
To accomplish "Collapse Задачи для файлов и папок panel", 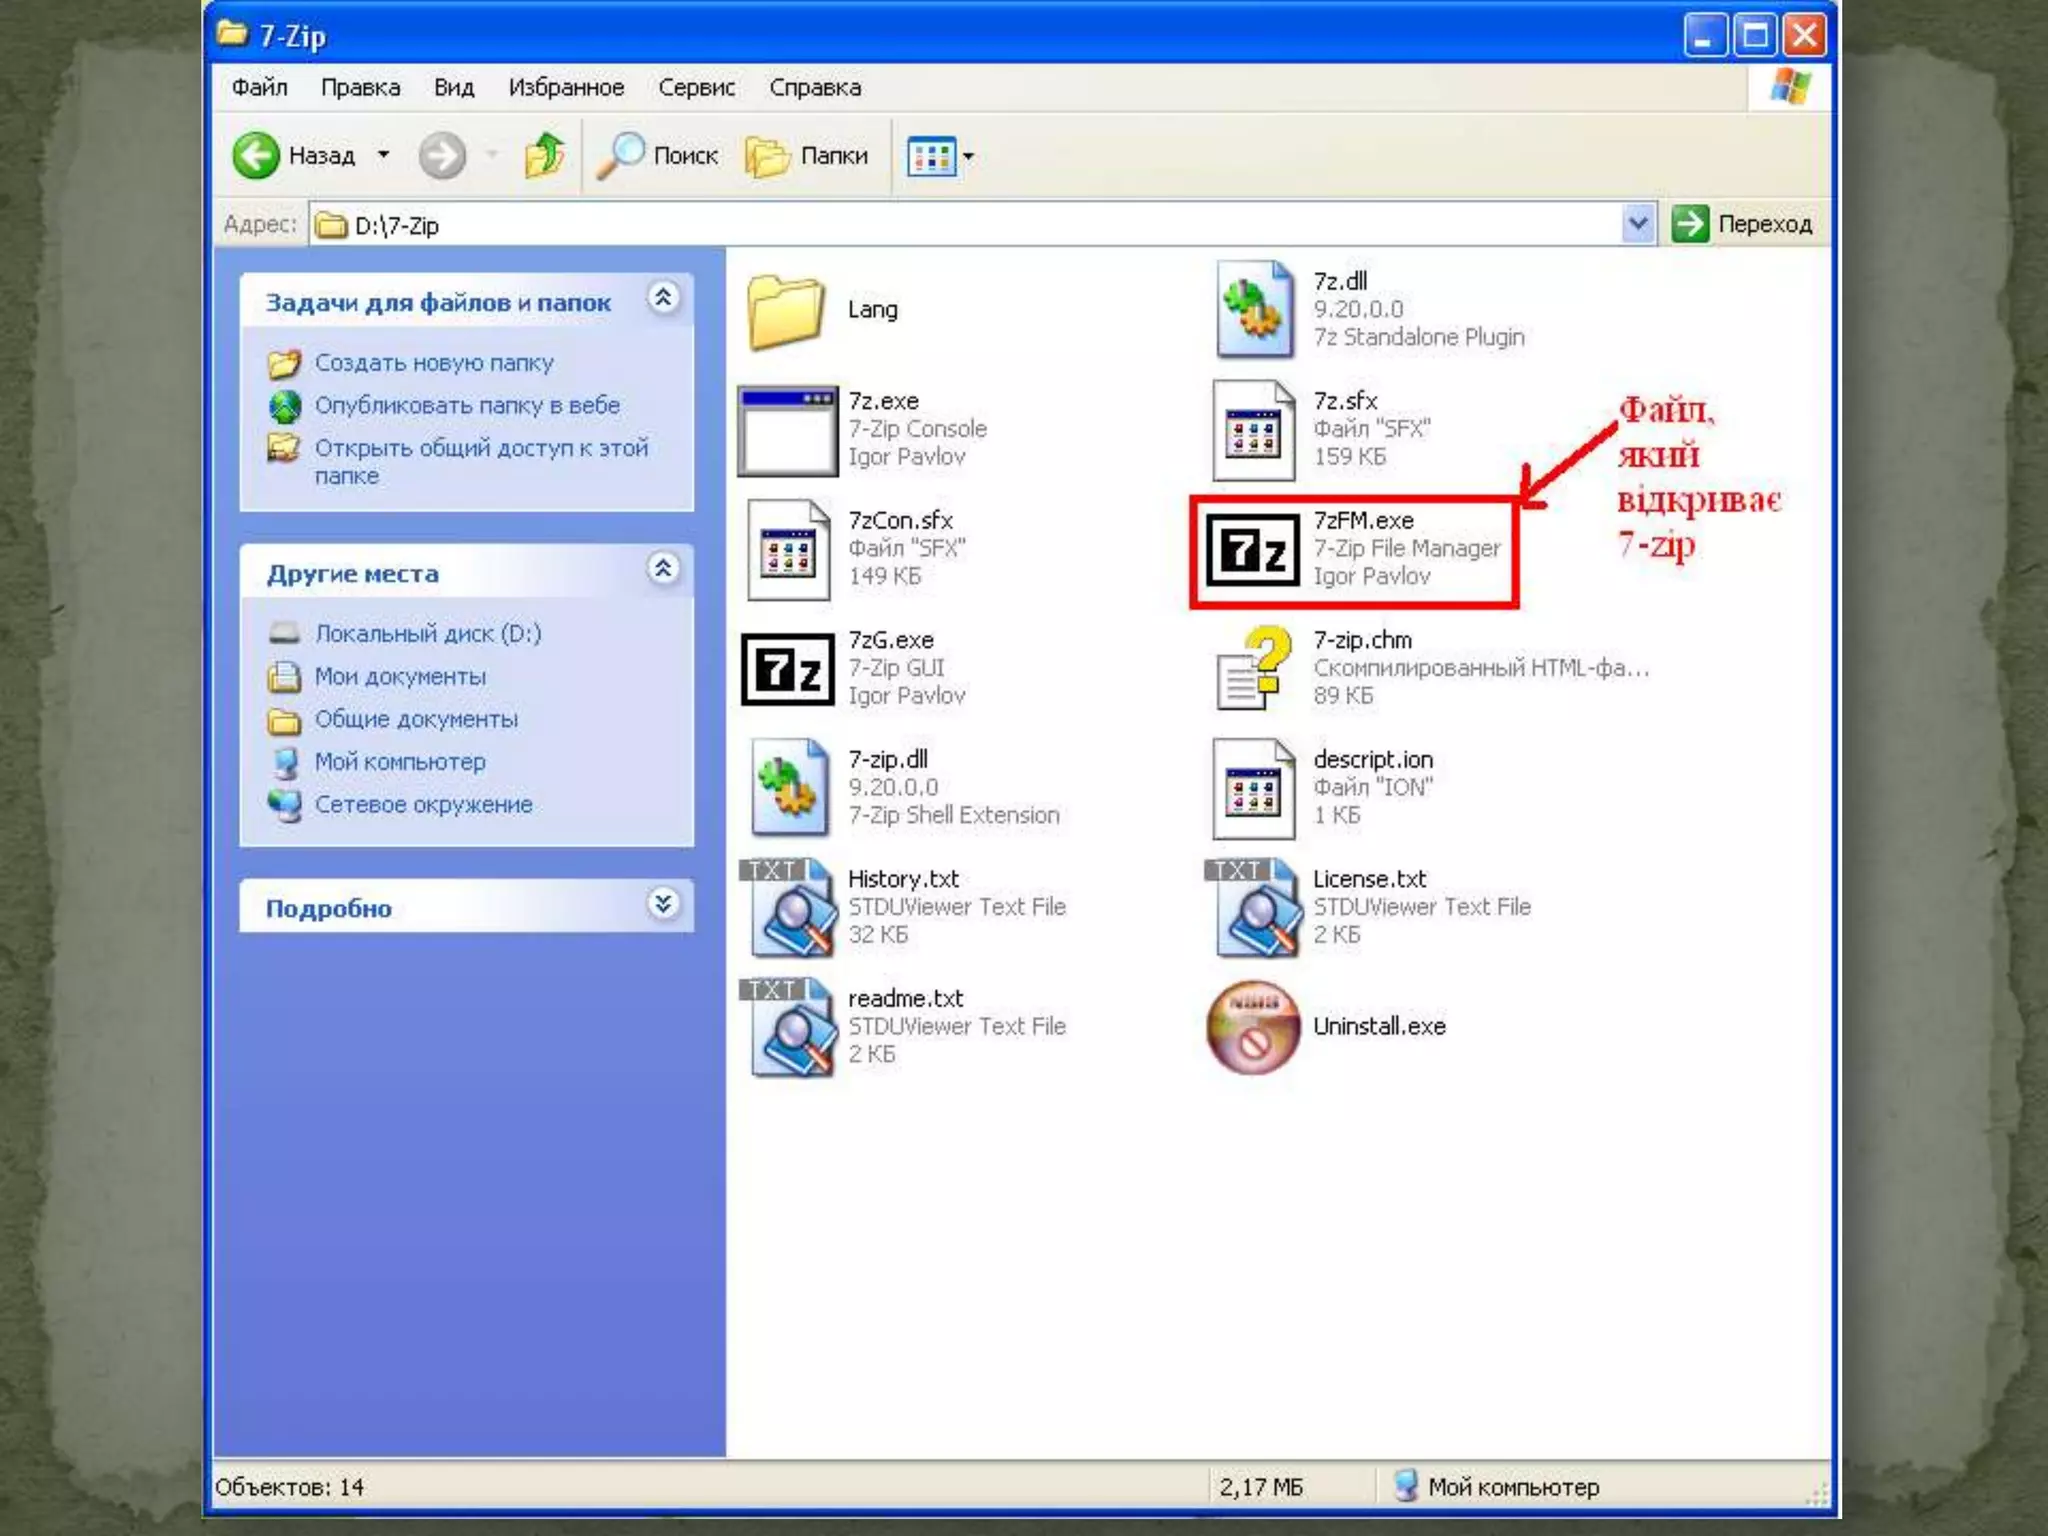I will click(x=663, y=297).
